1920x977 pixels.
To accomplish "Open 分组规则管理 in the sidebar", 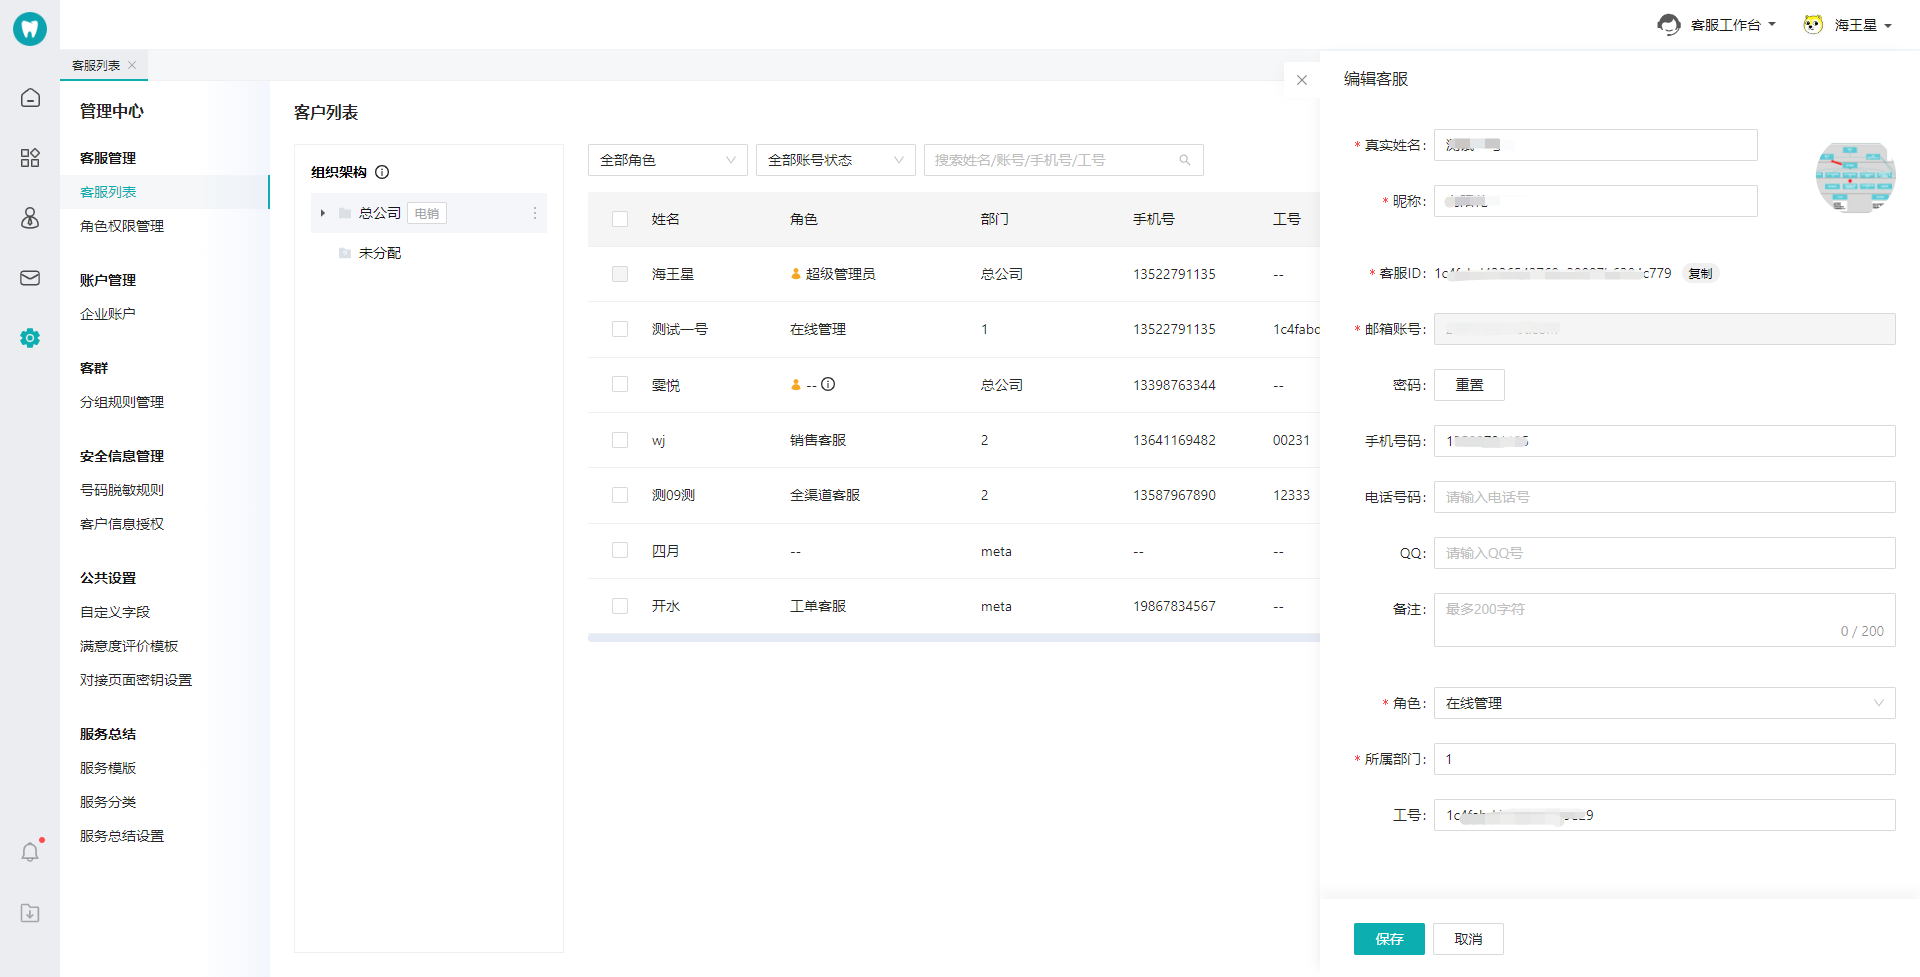I will [x=122, y=402].
